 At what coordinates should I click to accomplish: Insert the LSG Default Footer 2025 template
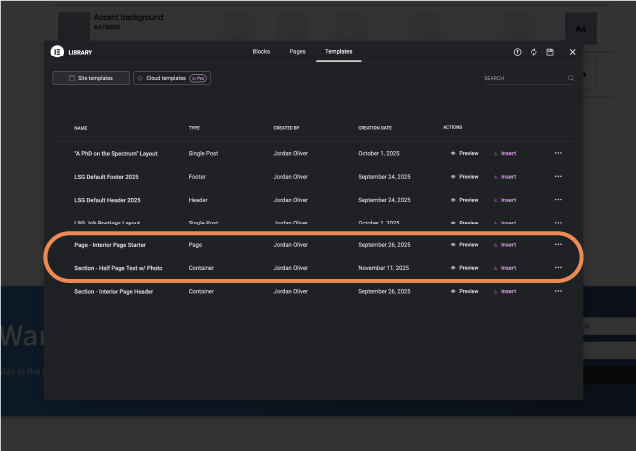[504, 177]
